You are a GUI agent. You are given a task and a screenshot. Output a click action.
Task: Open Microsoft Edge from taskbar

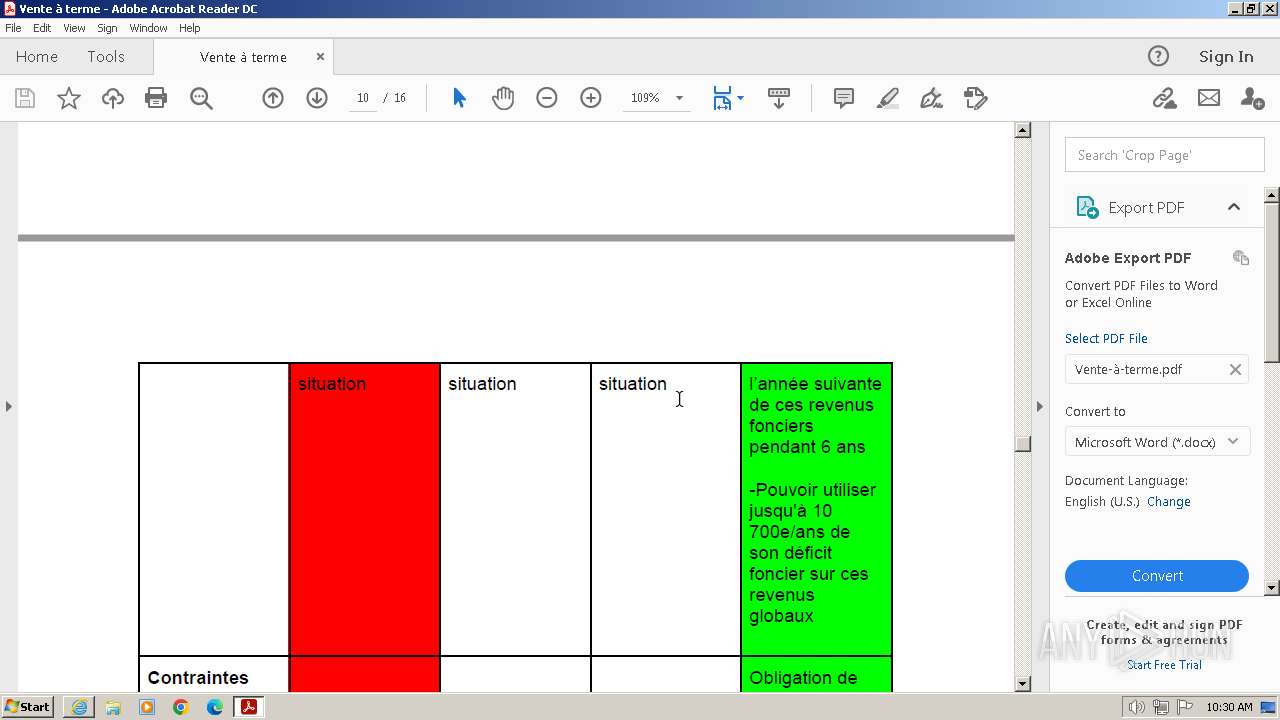tap(215, 707)
